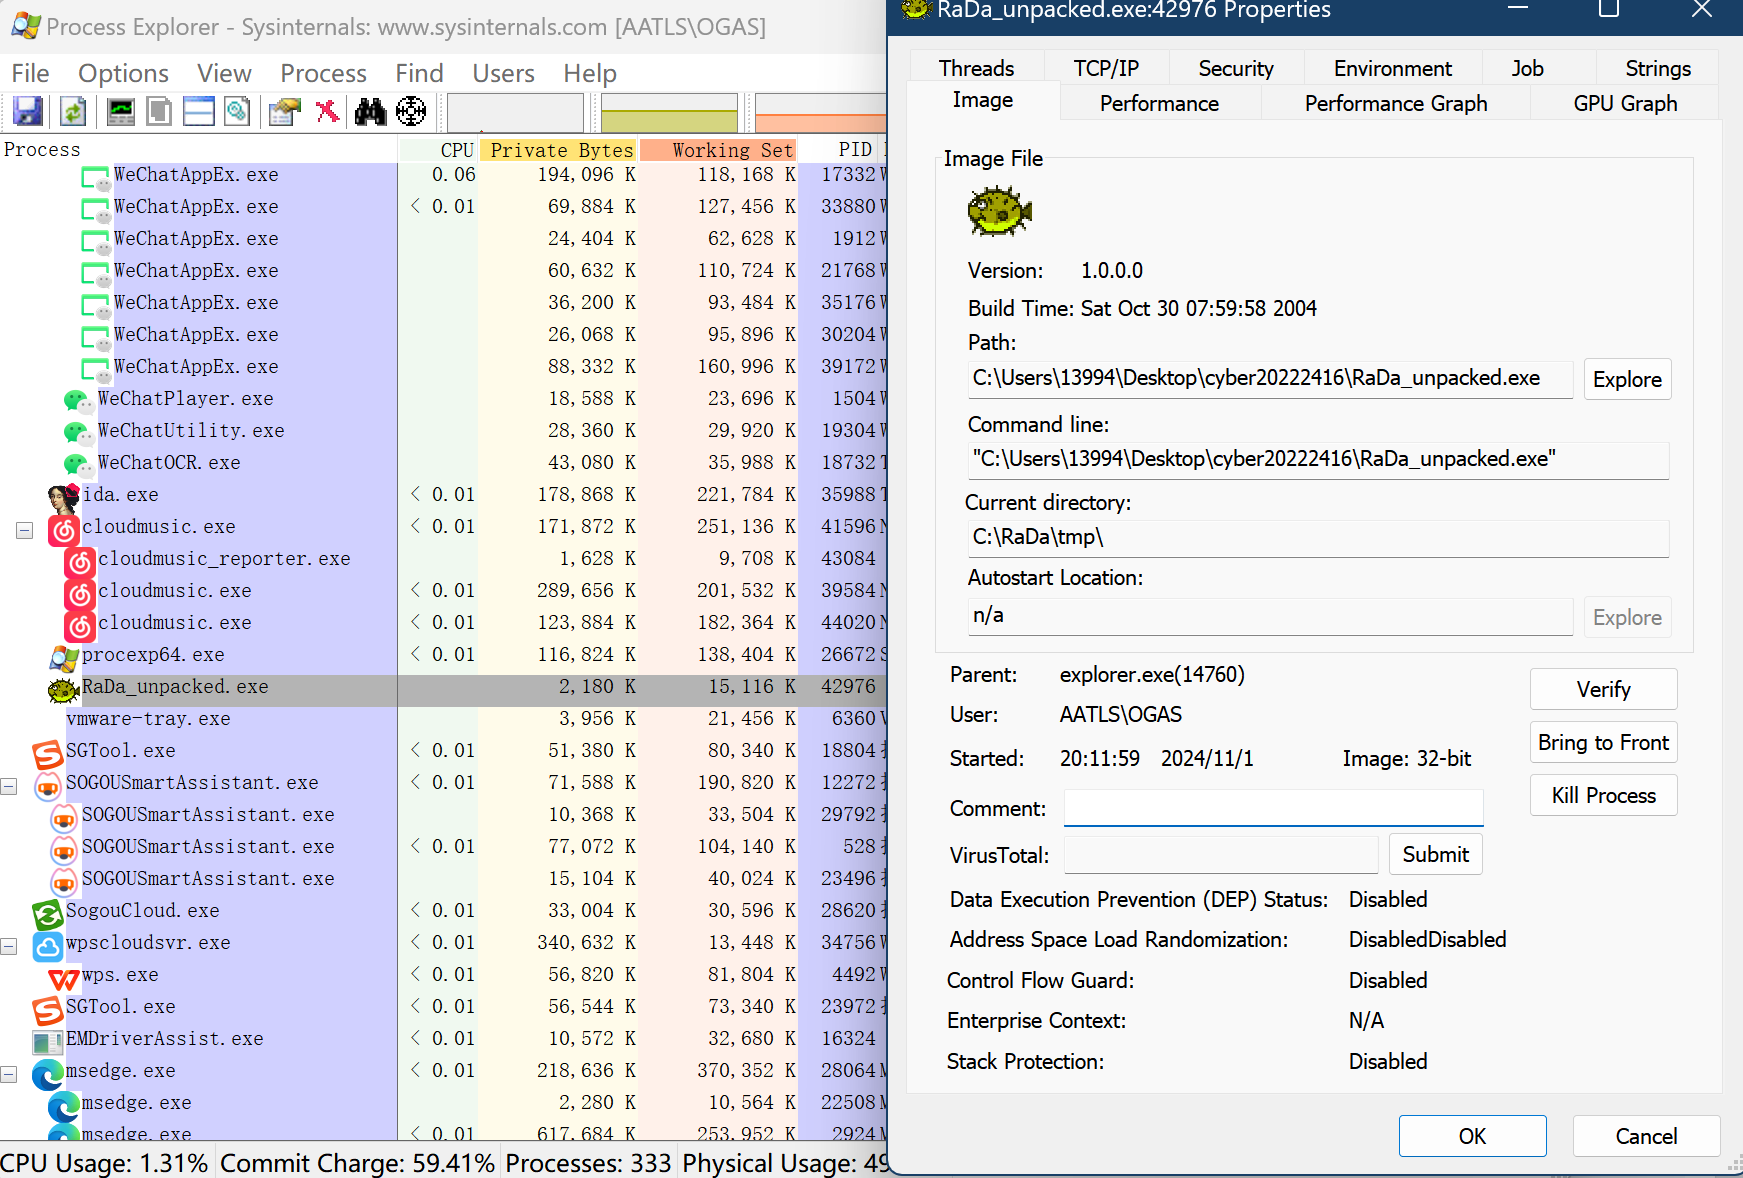Switch to the Strings tab
The image size is (1743, 1178).
1658,68
